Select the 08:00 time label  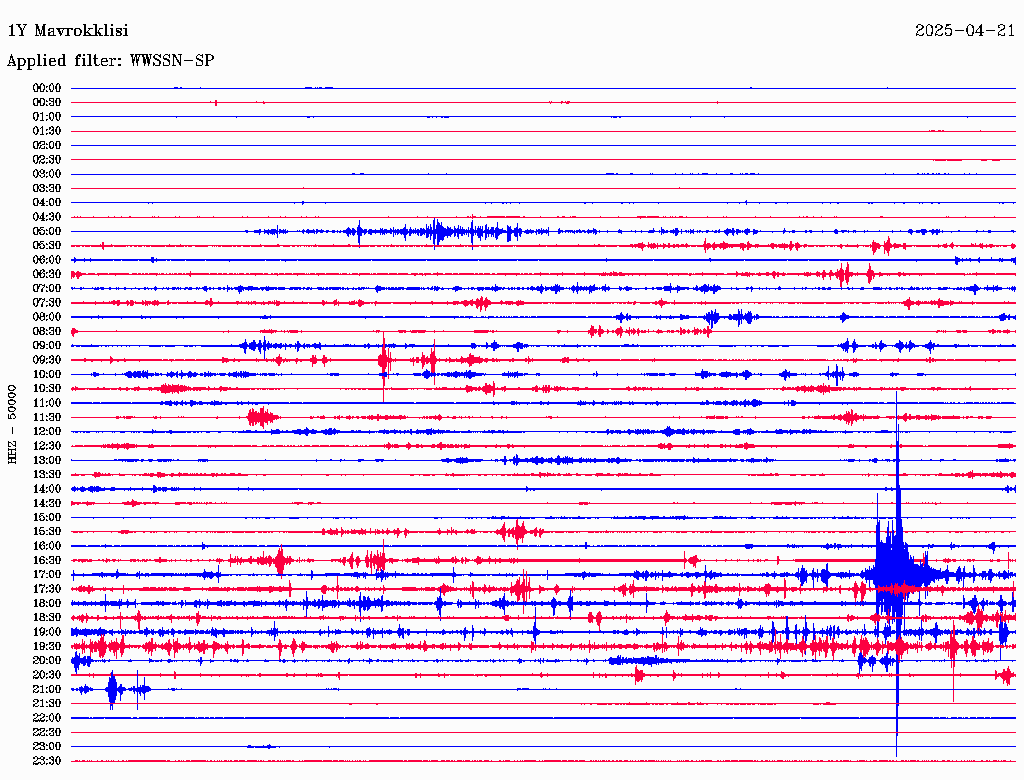[47, 317]
